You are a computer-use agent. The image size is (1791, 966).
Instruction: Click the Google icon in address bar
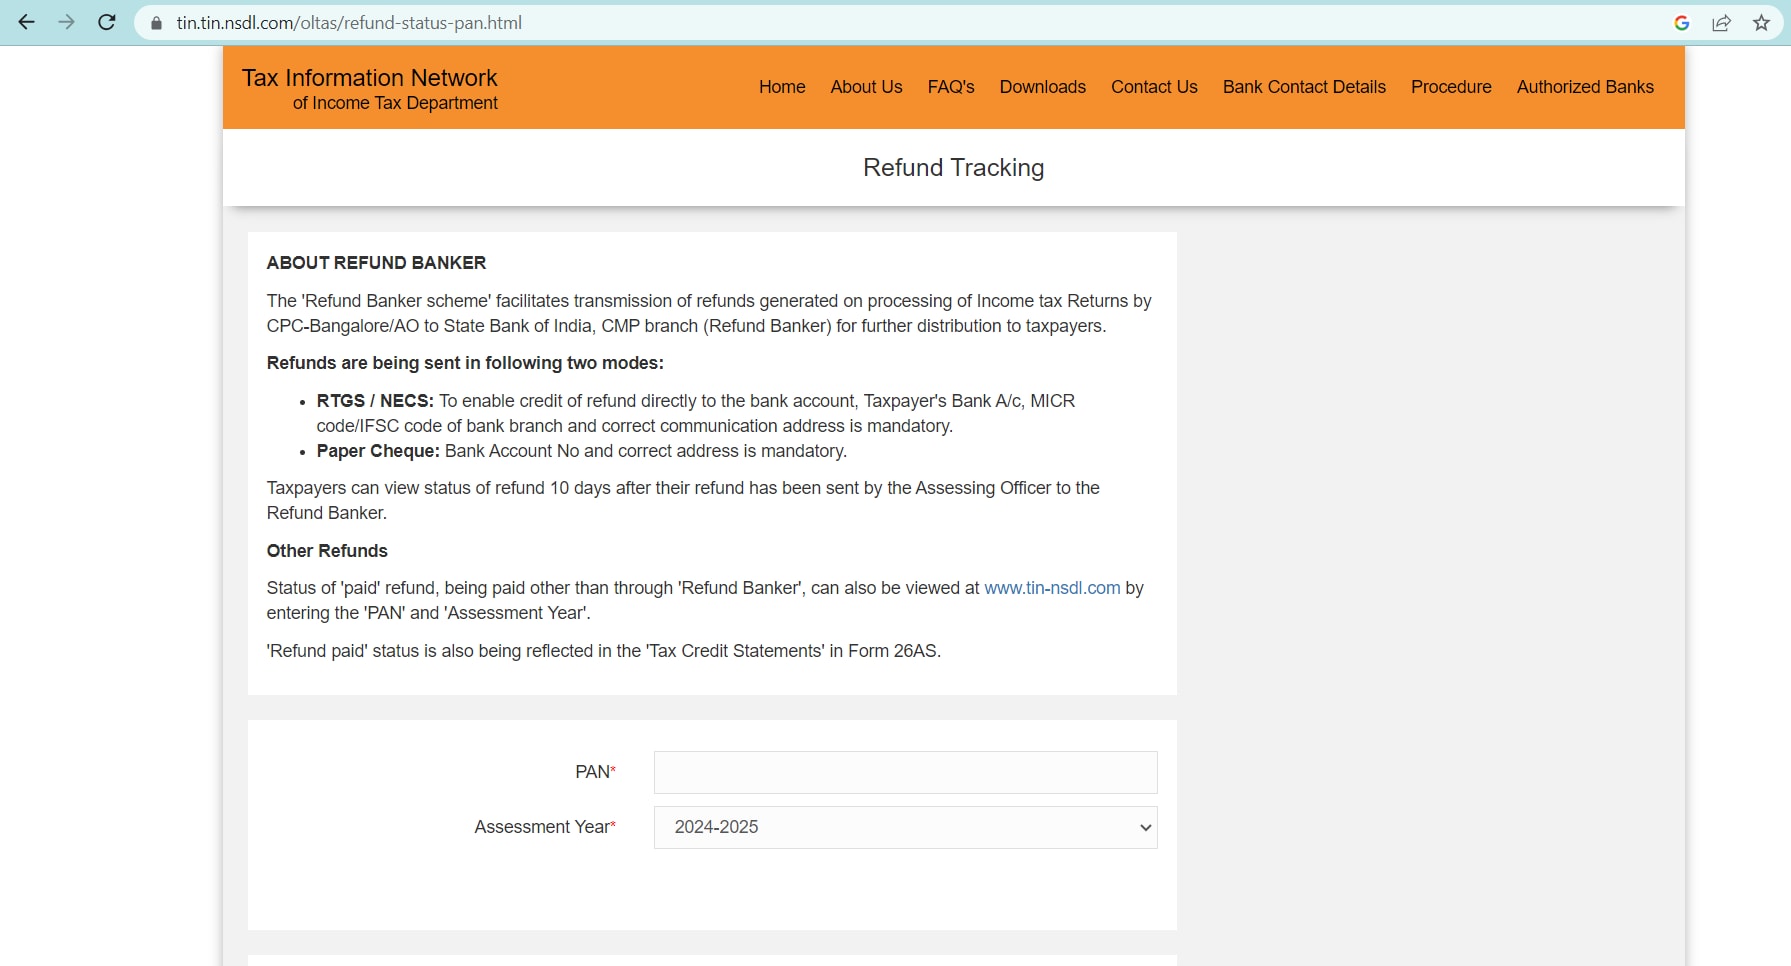point(1681,23)
